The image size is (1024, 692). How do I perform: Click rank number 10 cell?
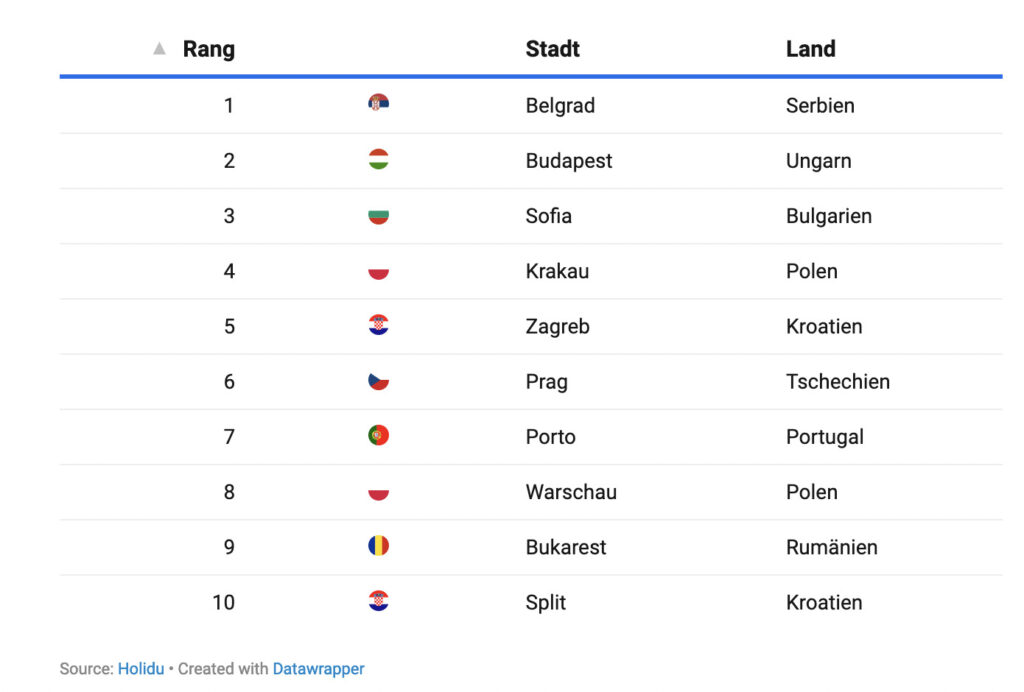[x=223, y=602]
